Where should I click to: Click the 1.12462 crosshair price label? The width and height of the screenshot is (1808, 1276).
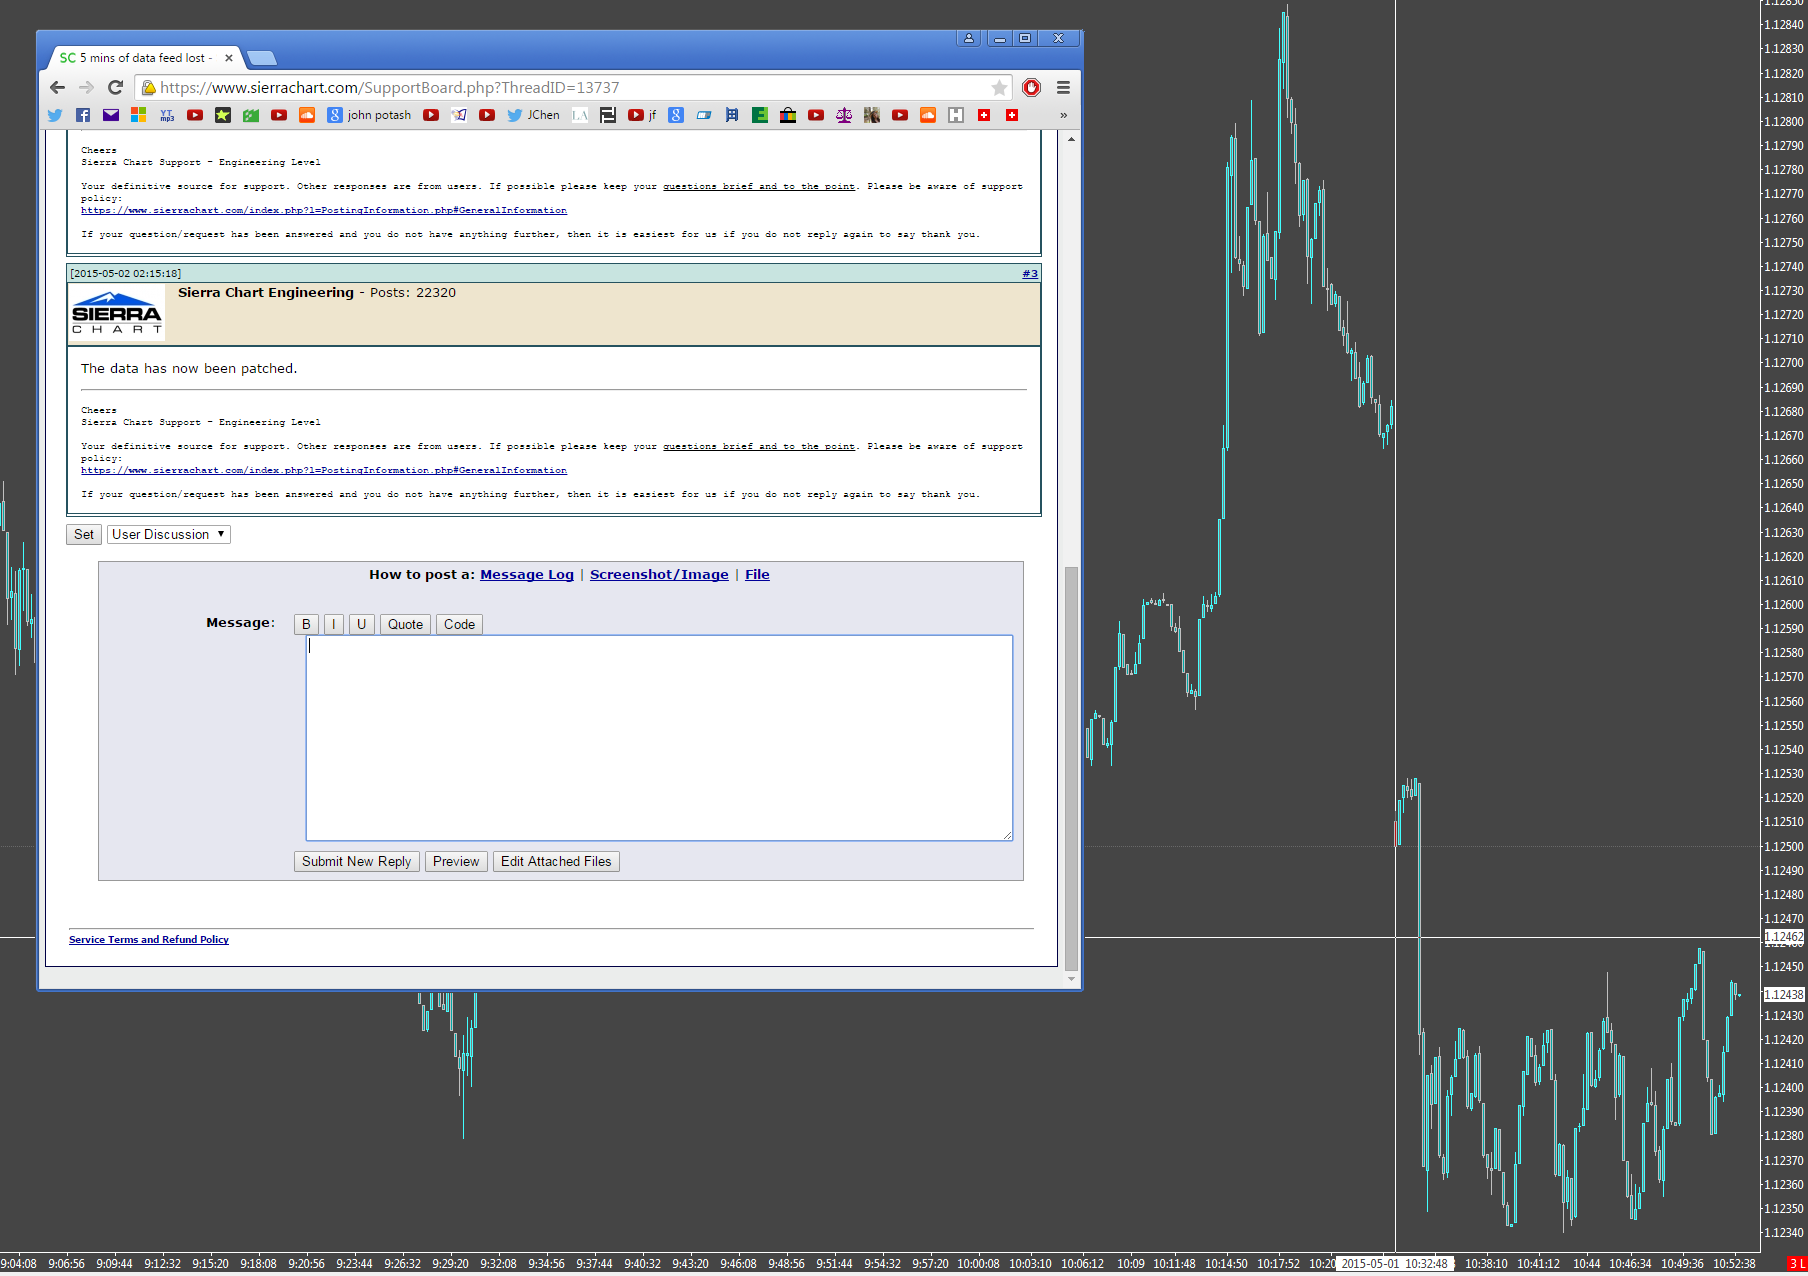coord(1783,937)
